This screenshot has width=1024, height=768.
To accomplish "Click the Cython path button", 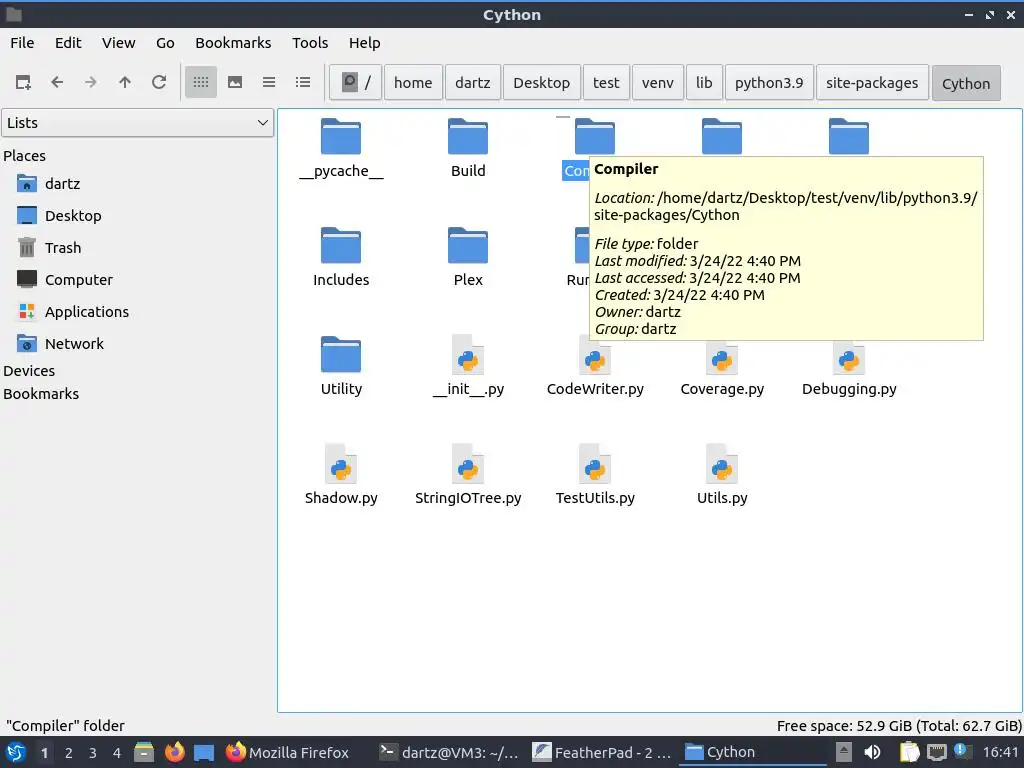I will pyautogui.click(x=966, y=84).
